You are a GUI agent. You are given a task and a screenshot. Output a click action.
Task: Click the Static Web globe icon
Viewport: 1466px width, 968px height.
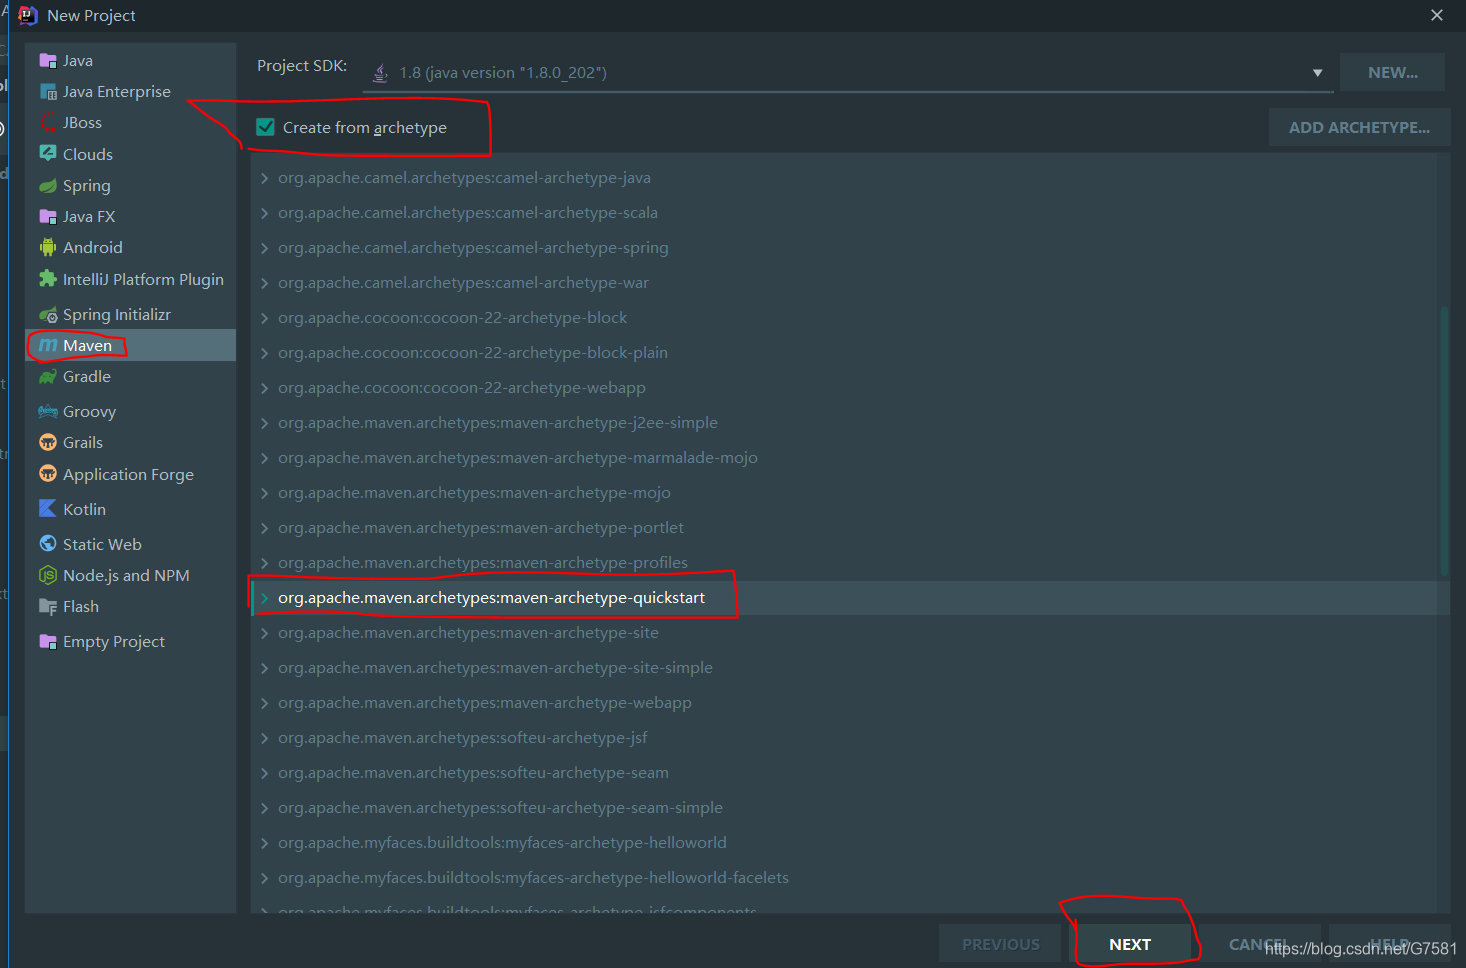(x=47, y=543)
